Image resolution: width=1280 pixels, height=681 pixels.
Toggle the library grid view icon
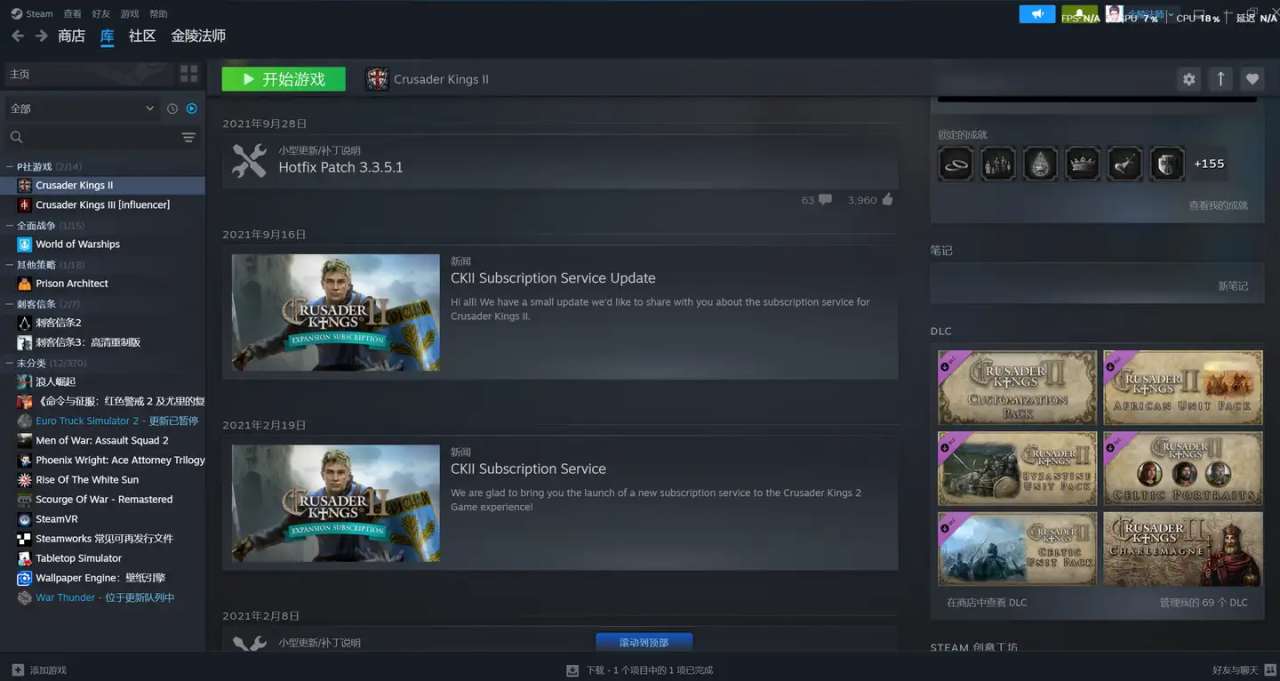(x=189, y=74)
